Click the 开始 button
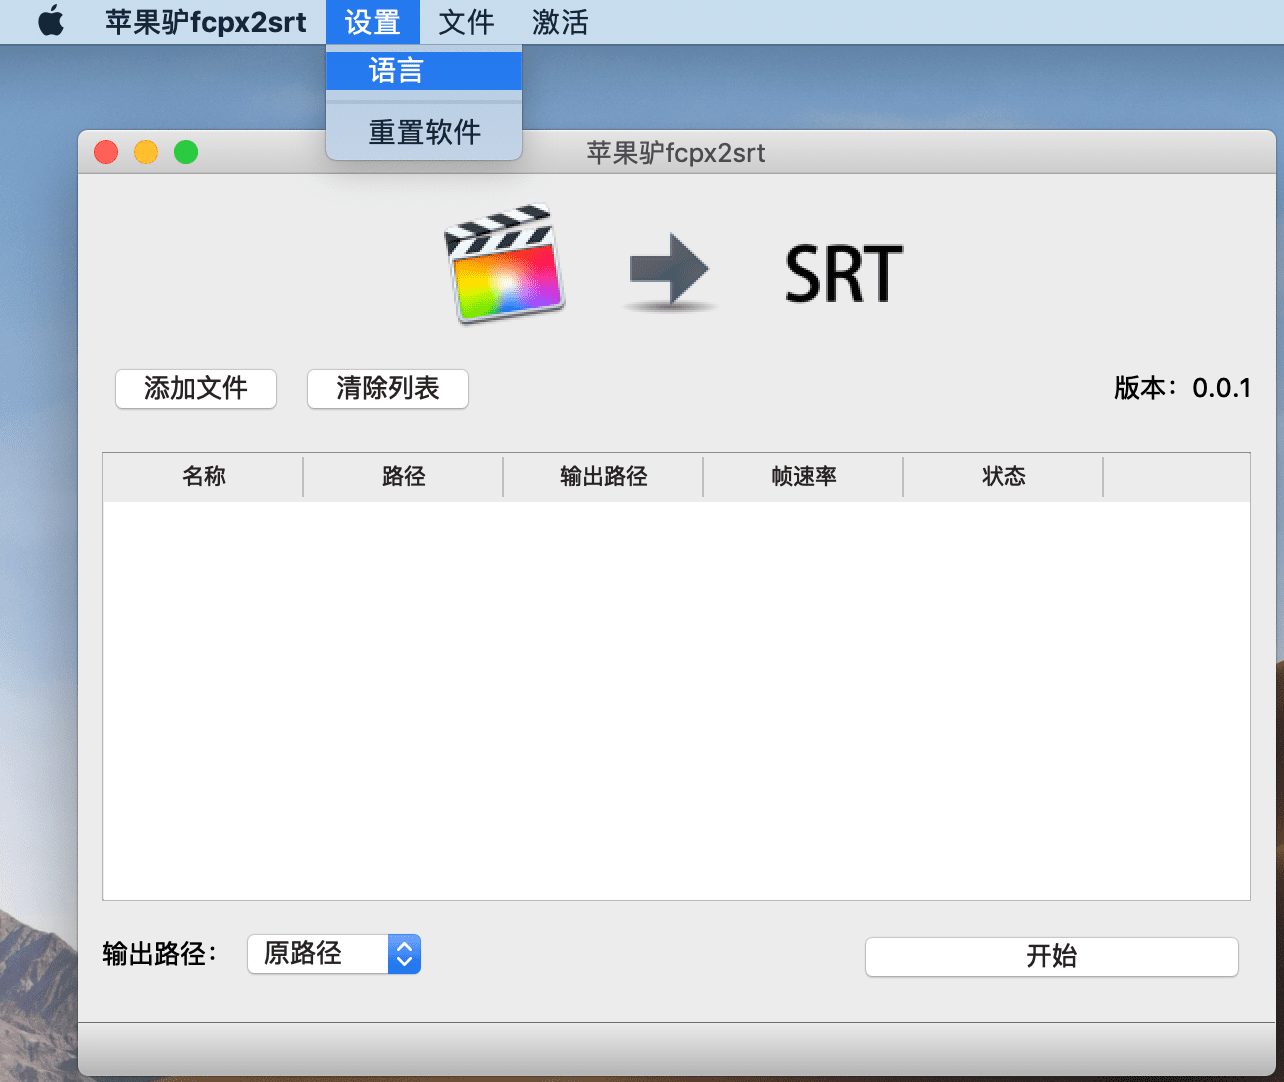Viewport: 1284px width, 1082px height. [x=1052, y=956]
